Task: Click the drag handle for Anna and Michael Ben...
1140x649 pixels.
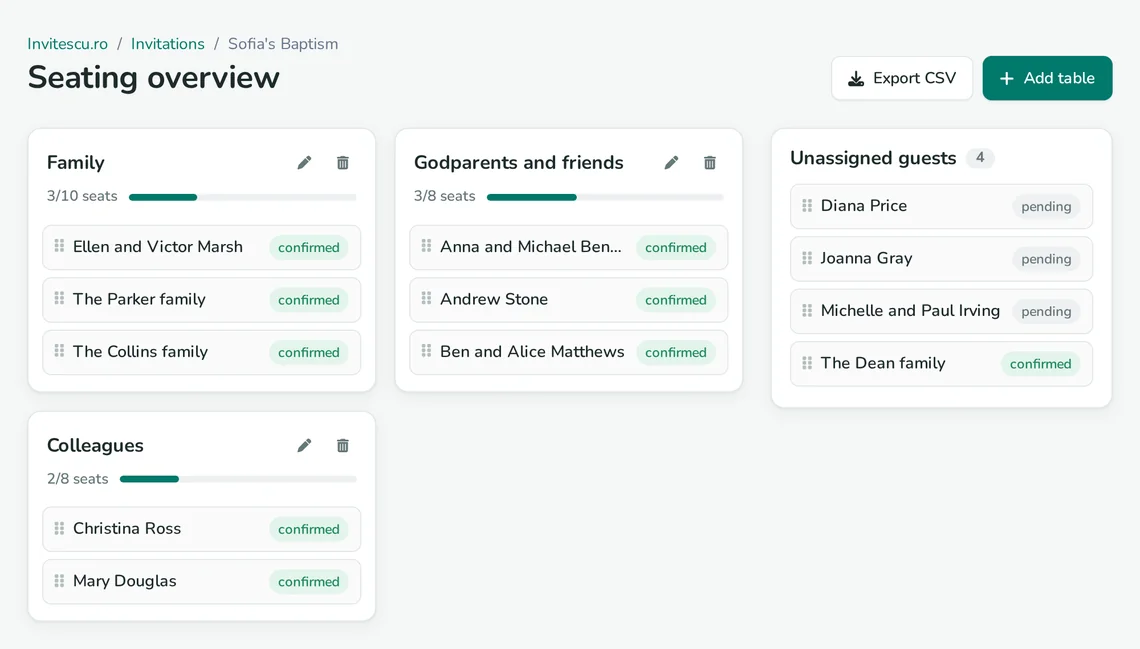Action: click(x=426, y=246)
